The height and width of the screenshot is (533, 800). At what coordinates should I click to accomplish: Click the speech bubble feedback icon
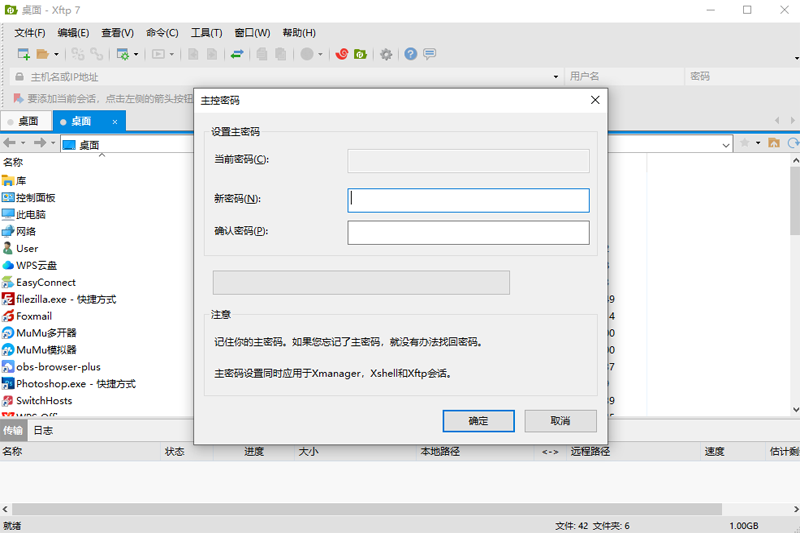[x=429, y=54]
